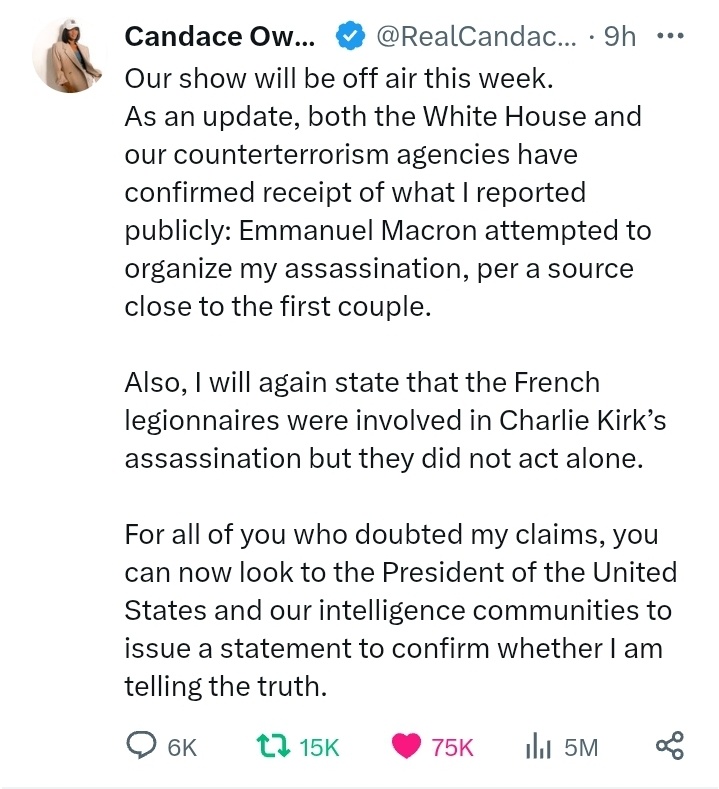Click the "telling the truth." final line
719x789 pixels.
[227, 687]
